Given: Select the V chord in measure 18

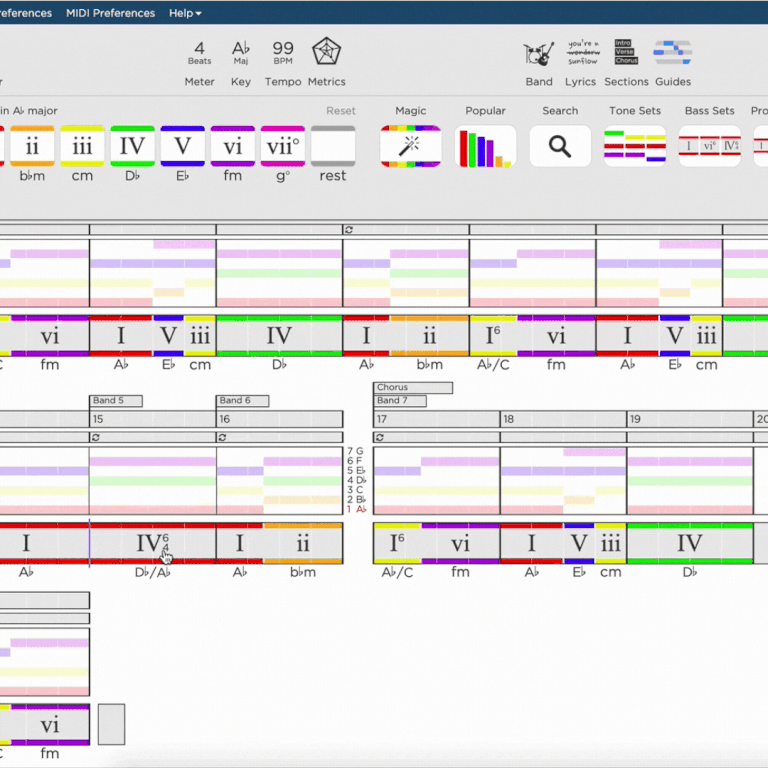Looking at the screenshot, I should [x=579, y=543].
